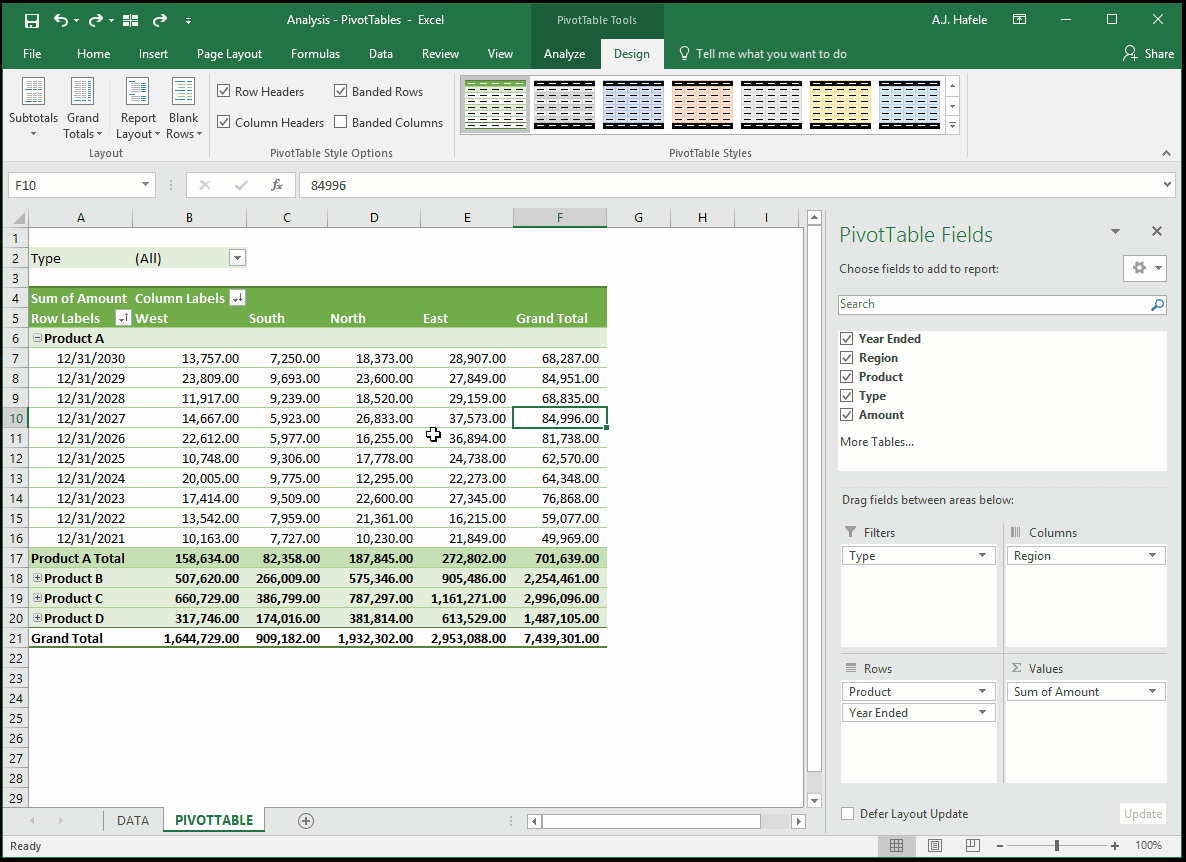Collapse the ribbon with the chevron

click(1166, 153)
